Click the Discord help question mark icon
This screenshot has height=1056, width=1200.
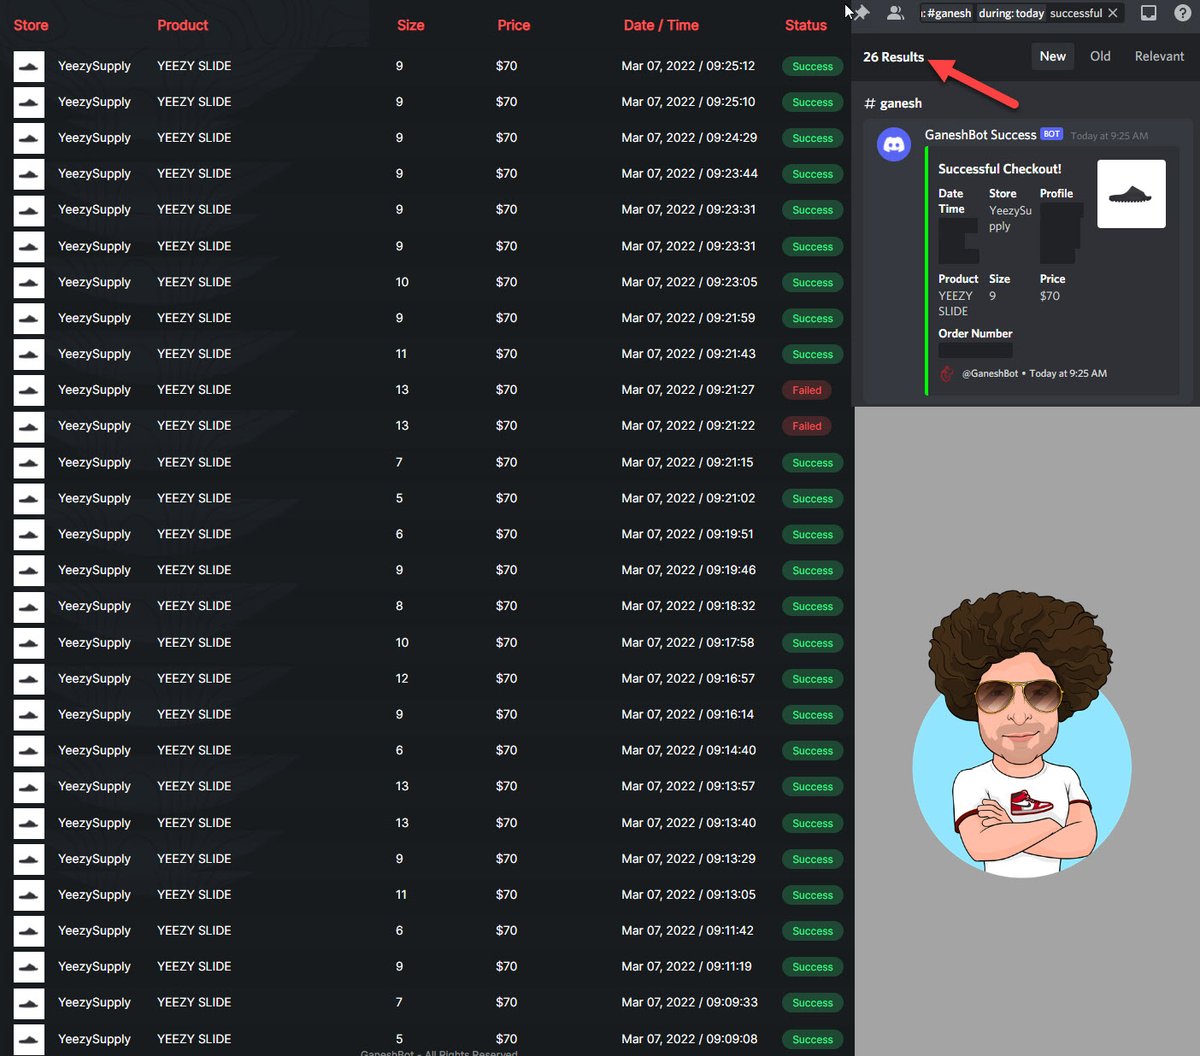pos(1182,13)
